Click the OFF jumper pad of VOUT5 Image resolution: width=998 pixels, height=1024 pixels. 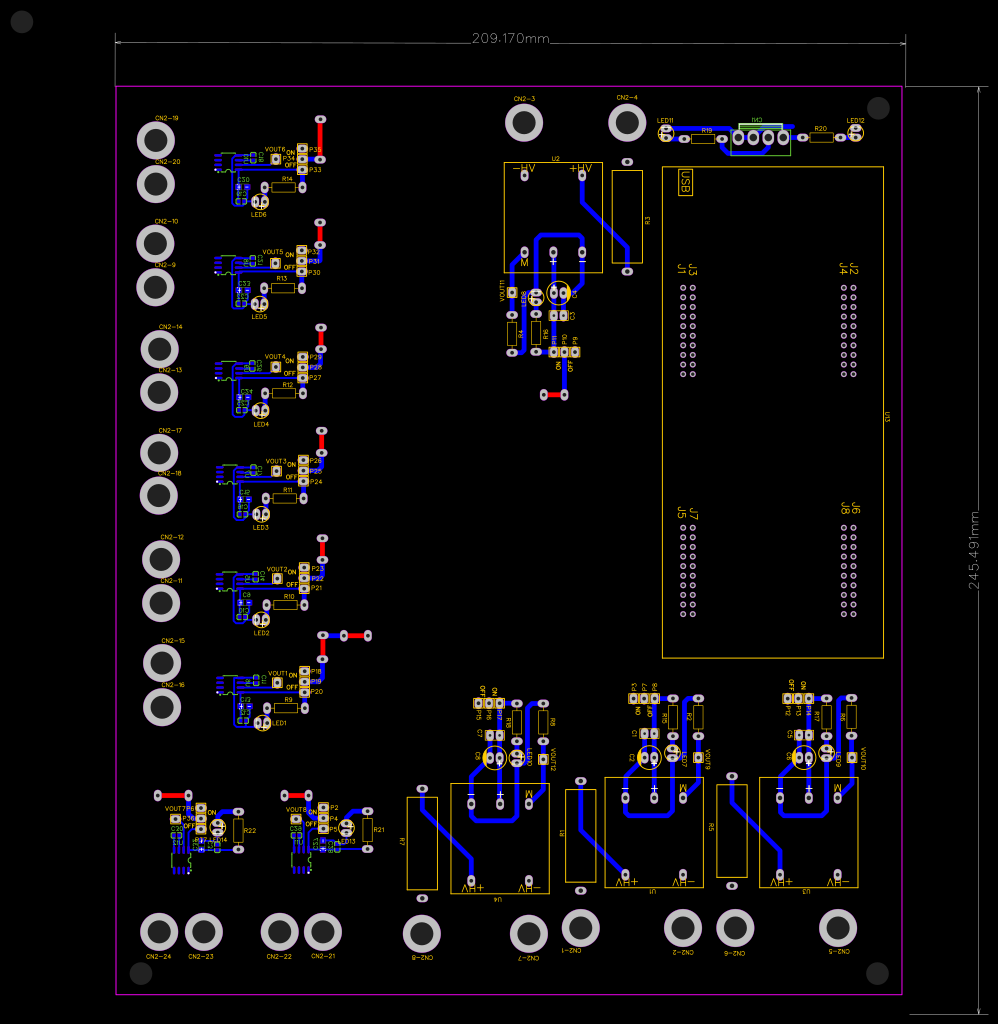(x=302, y=272)
